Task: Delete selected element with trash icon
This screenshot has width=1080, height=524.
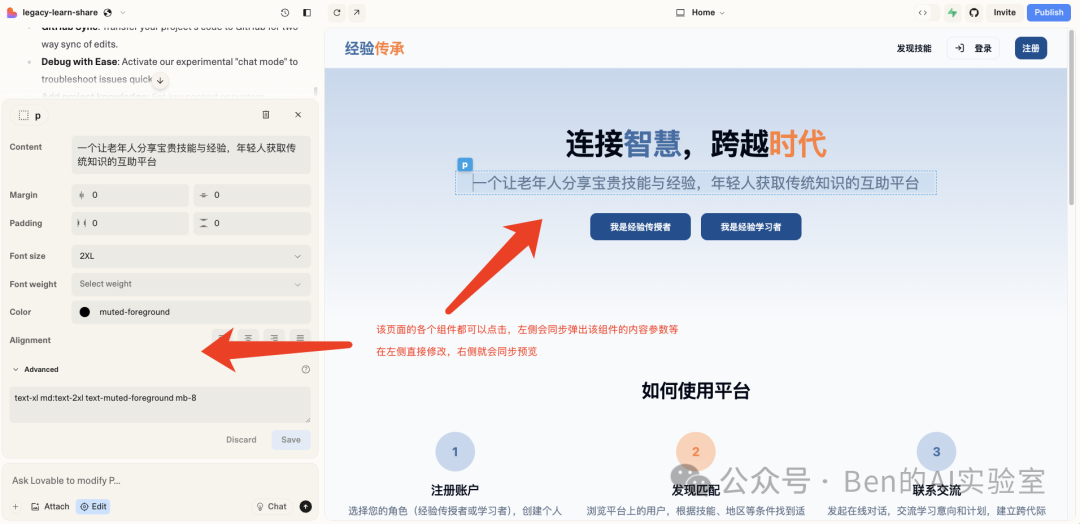Action: (x=266, y=115)
